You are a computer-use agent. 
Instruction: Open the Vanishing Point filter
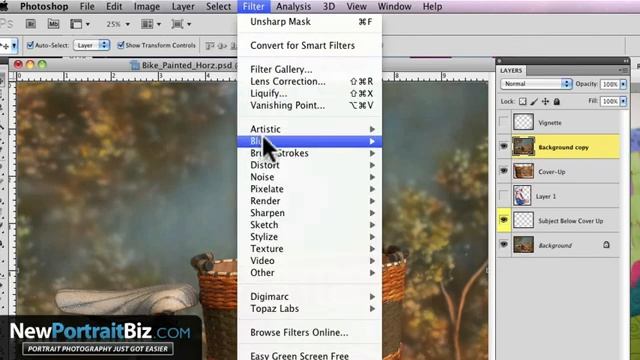pos(309,105)
